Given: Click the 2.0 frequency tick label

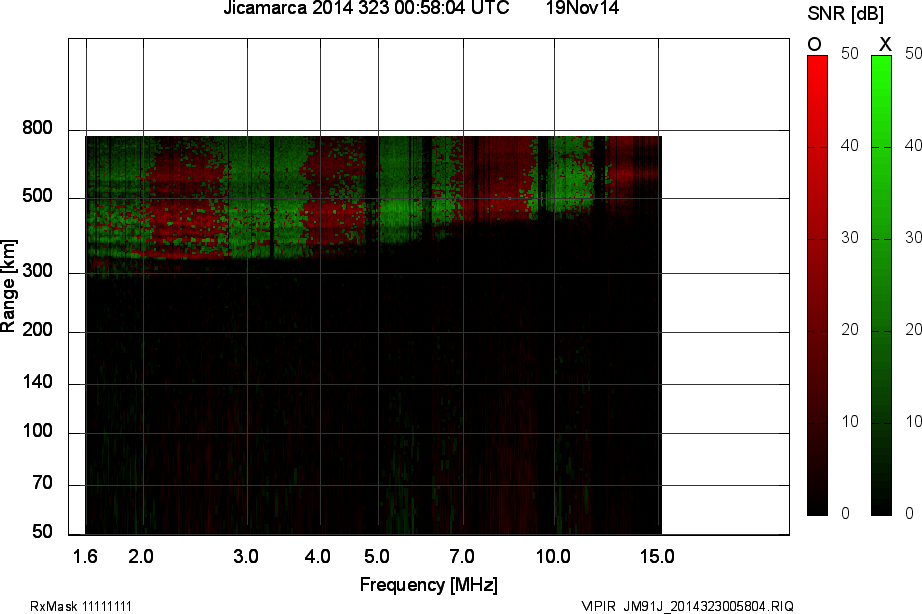Looking at the screenshot, I should 141,556.
